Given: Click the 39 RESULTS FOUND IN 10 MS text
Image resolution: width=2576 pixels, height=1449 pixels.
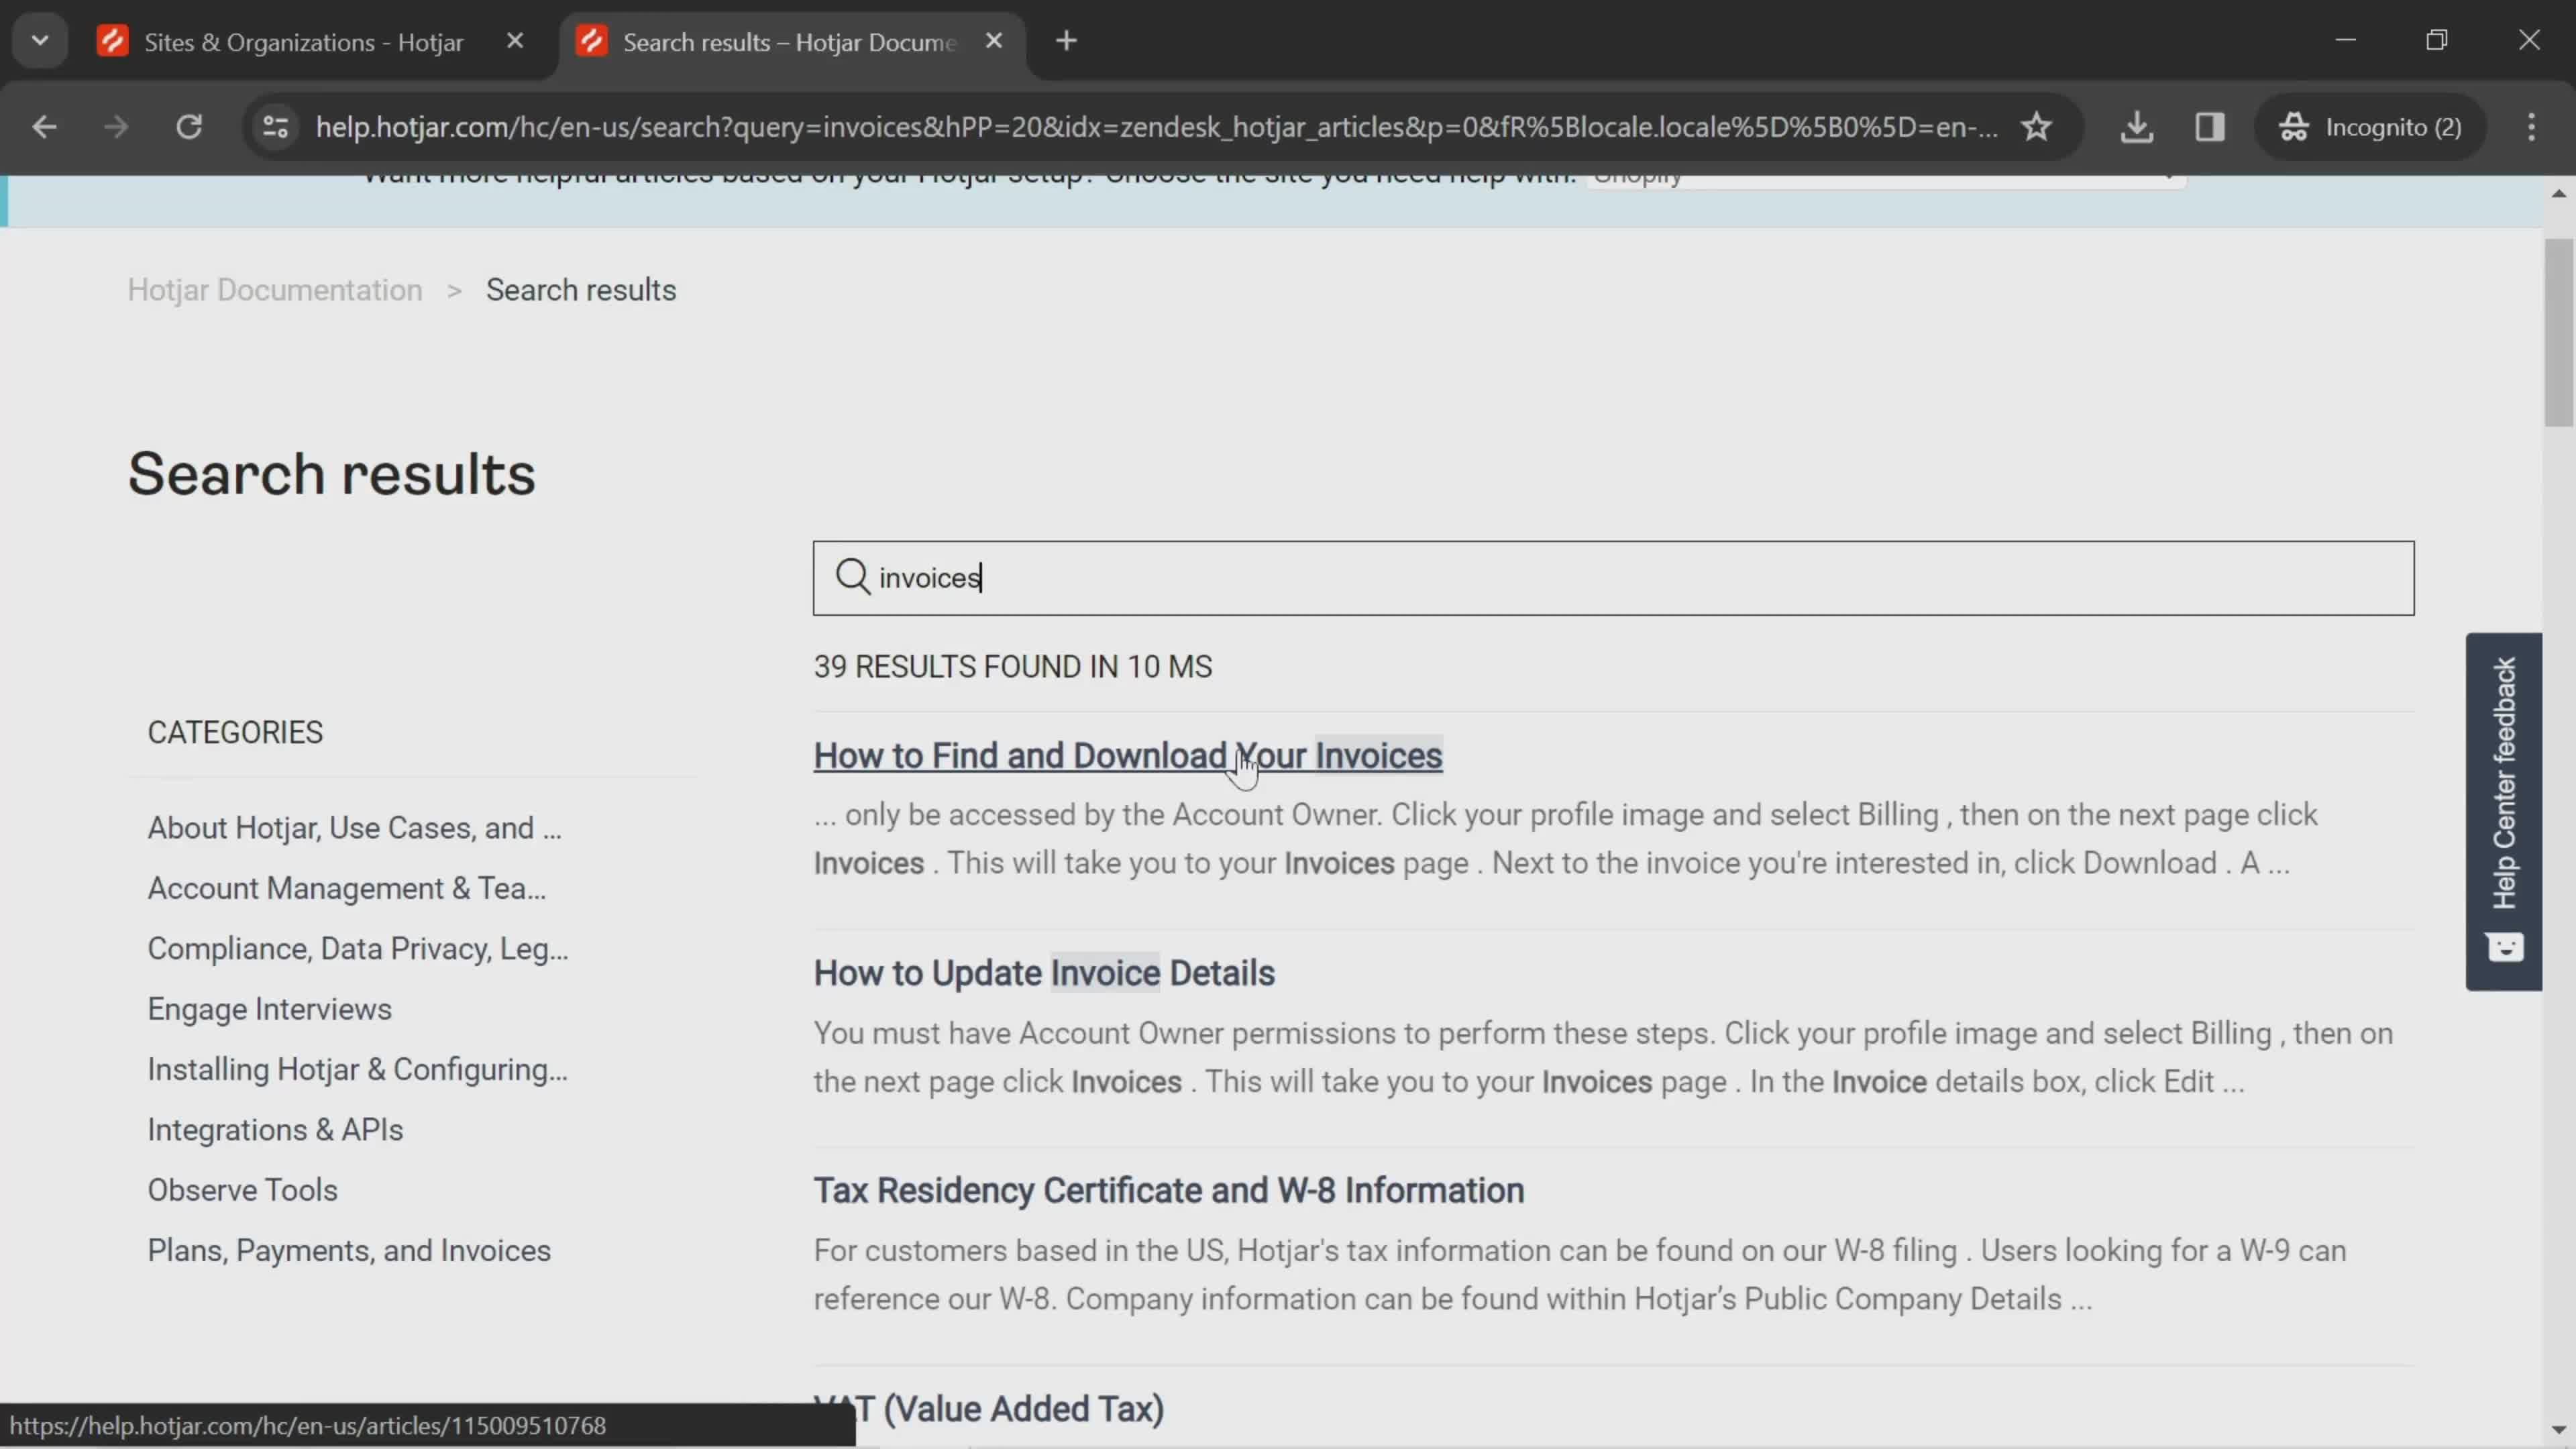Looking at the screenshot, I should click(1012, 667).
